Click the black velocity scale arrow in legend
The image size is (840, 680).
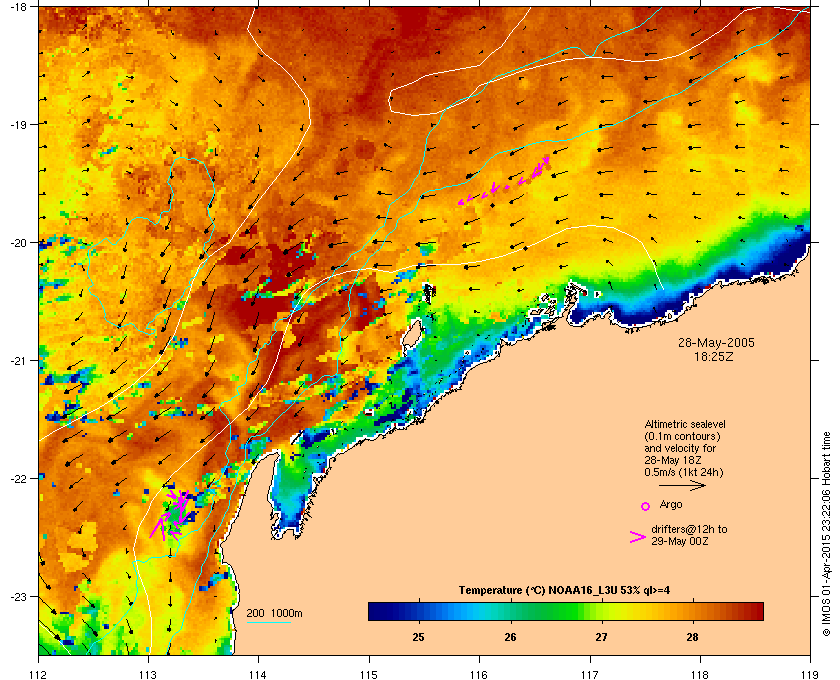point(682,486)
